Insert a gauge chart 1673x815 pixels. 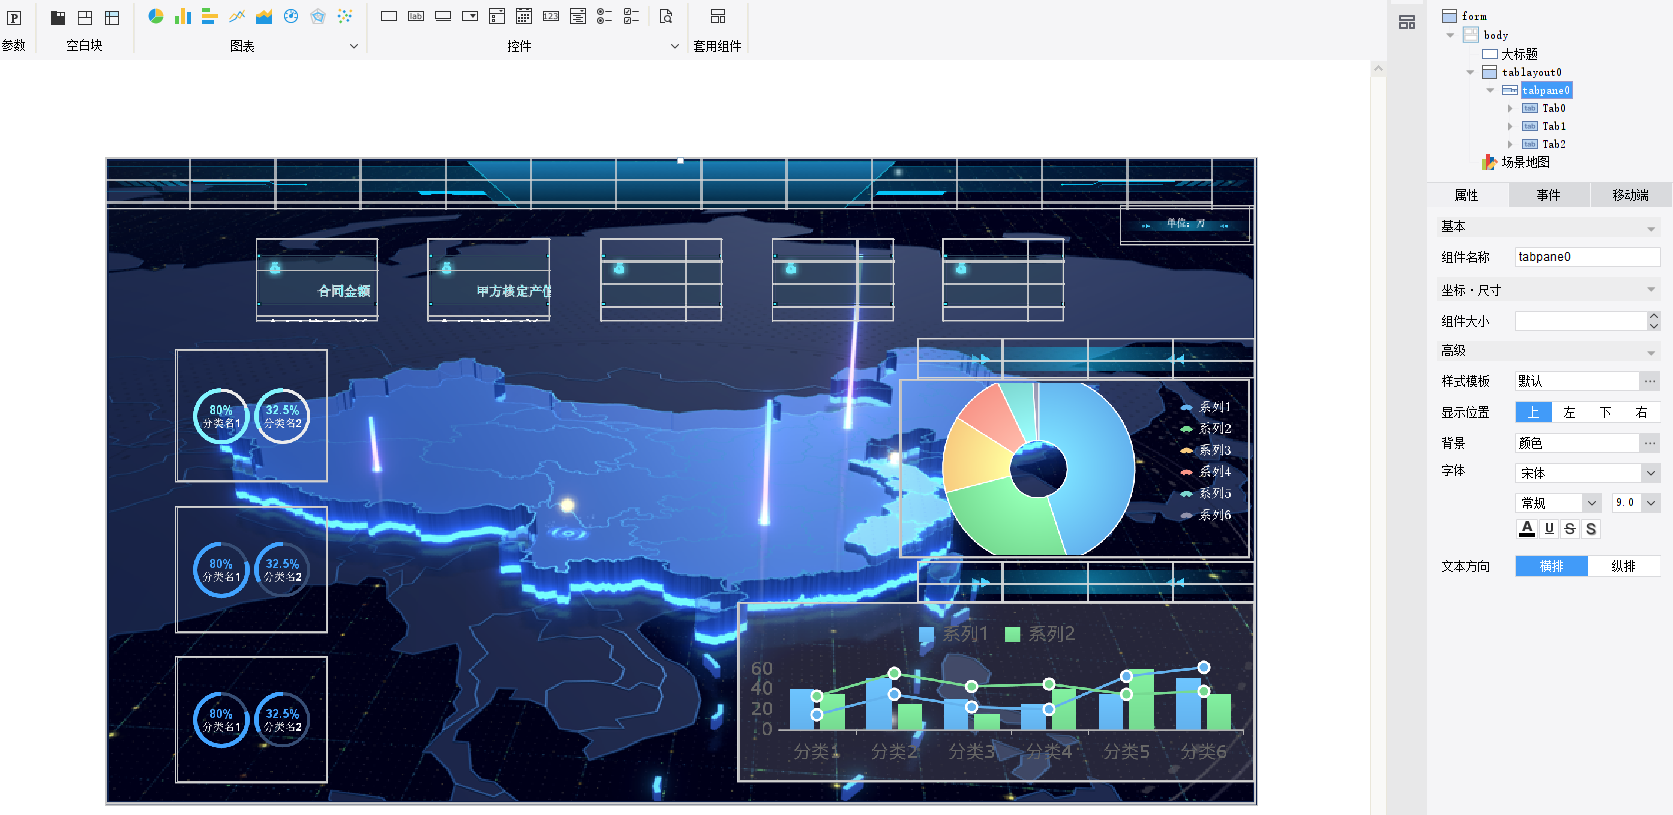(291, 16)
